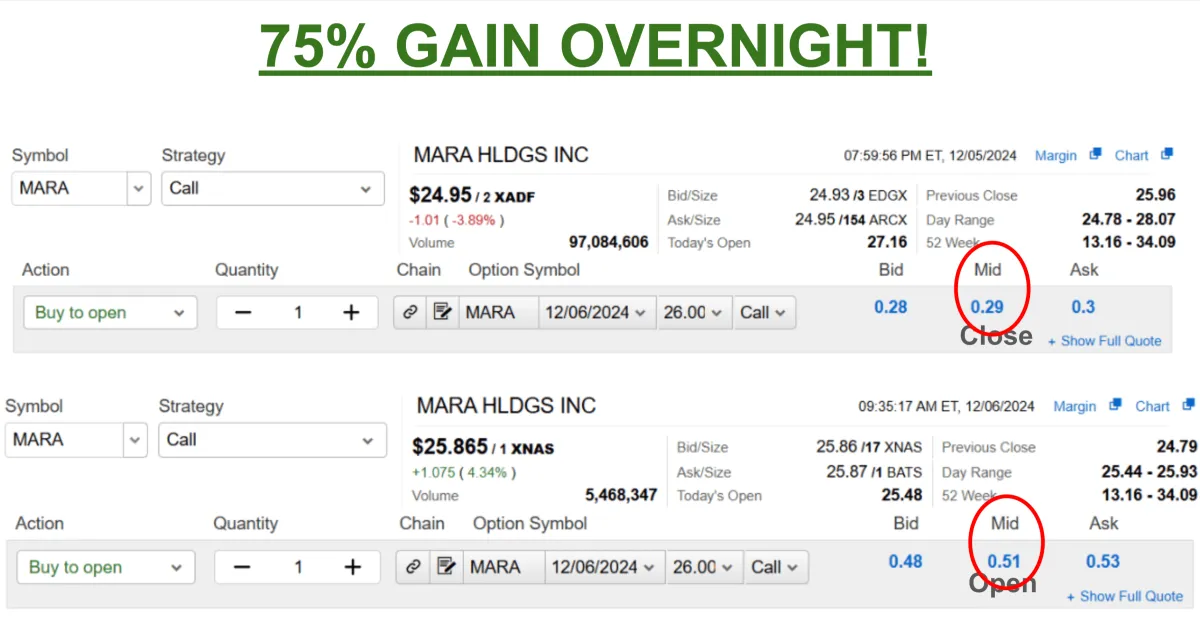This screenshot has height=618, width=1200.
Task: Decrease quantity with minus in top row
Action: click(243, 313)
